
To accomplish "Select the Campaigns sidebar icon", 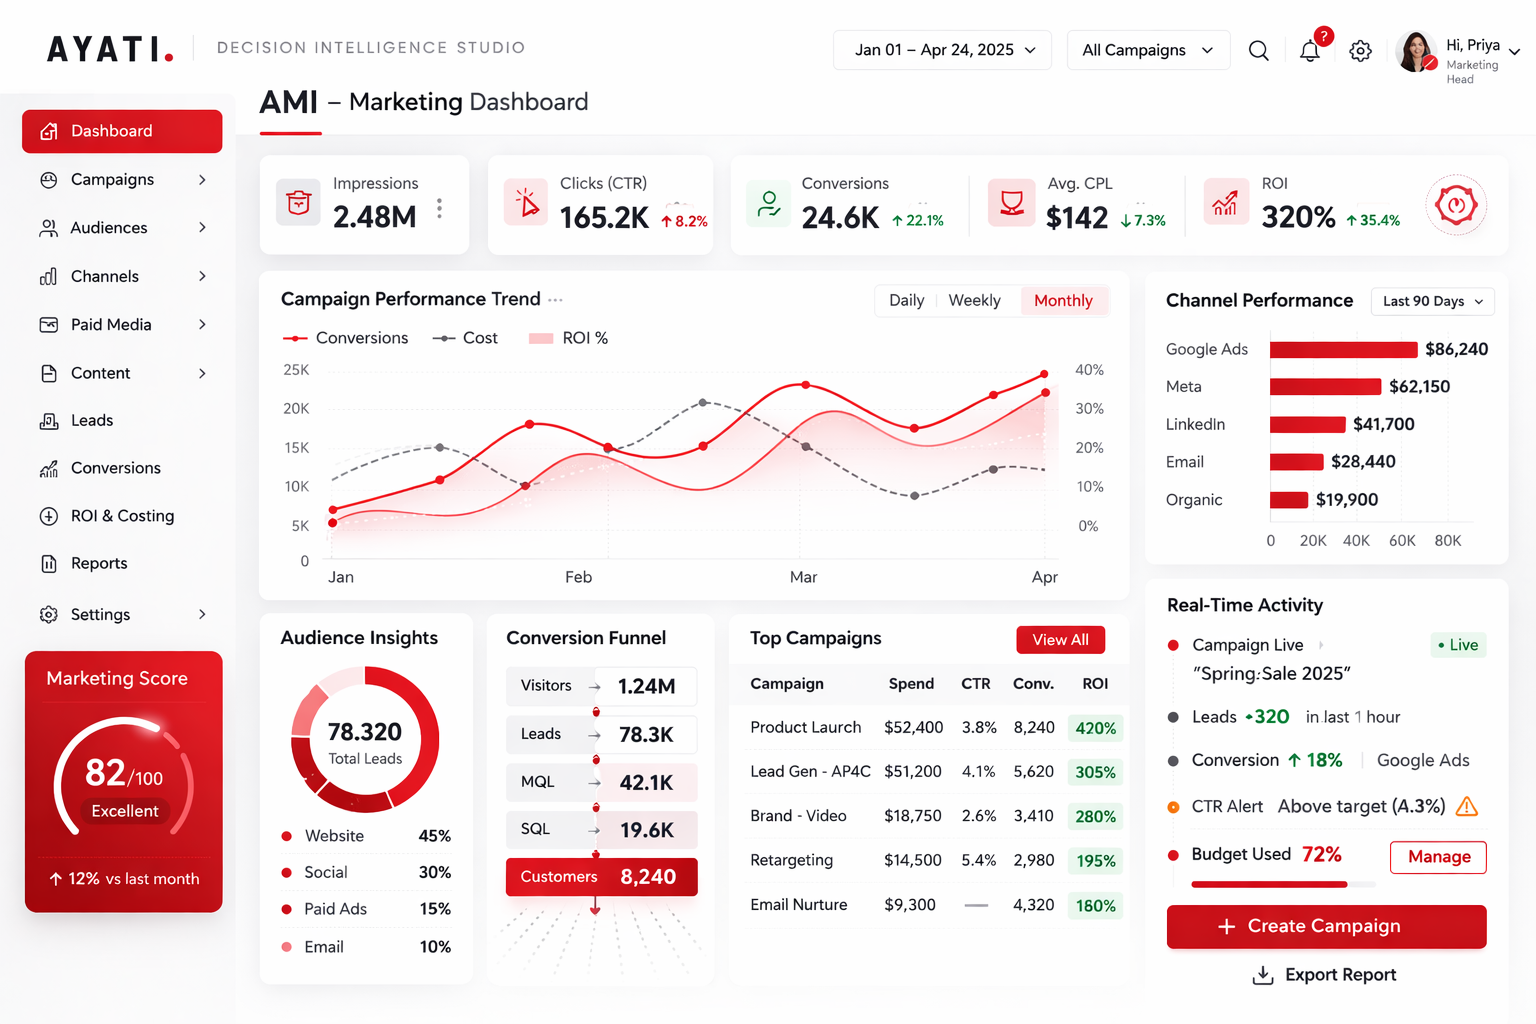I will (x=49, y=179).
